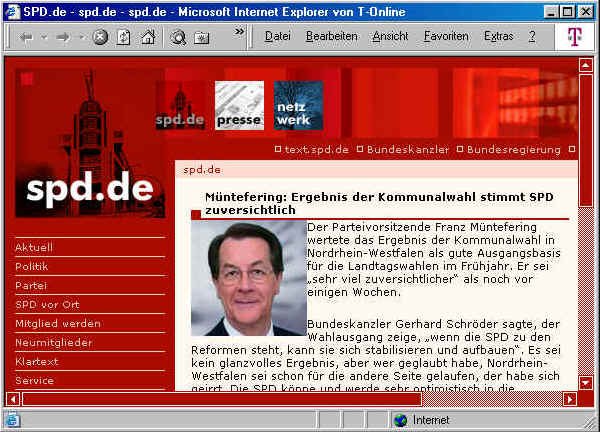Viewport: 600px width, 432px height.
Task: Stop page loading with the Stop icon
Action: [100, 37]
